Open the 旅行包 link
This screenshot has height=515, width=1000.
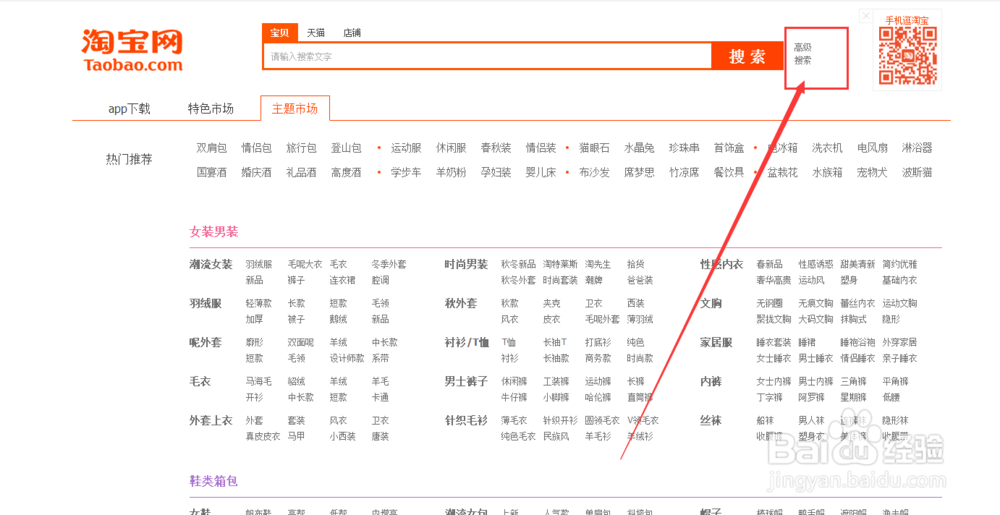click(301, 148)
